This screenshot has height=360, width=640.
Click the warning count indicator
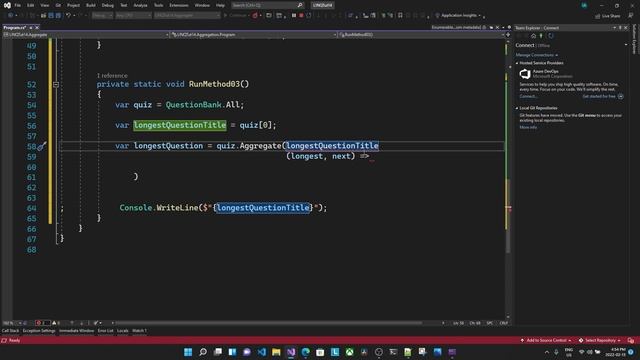(x=56, y=323)
